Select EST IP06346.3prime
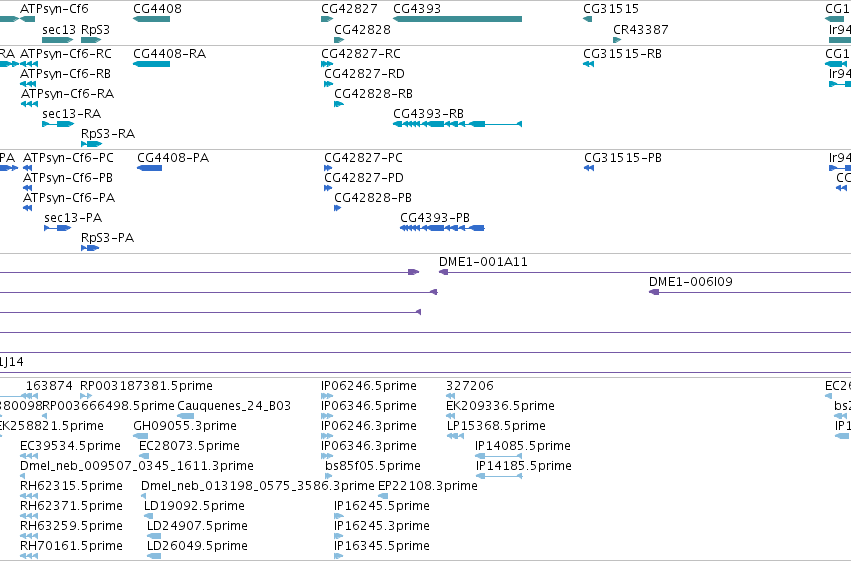 pyautogui.click(x=369, y=446)
